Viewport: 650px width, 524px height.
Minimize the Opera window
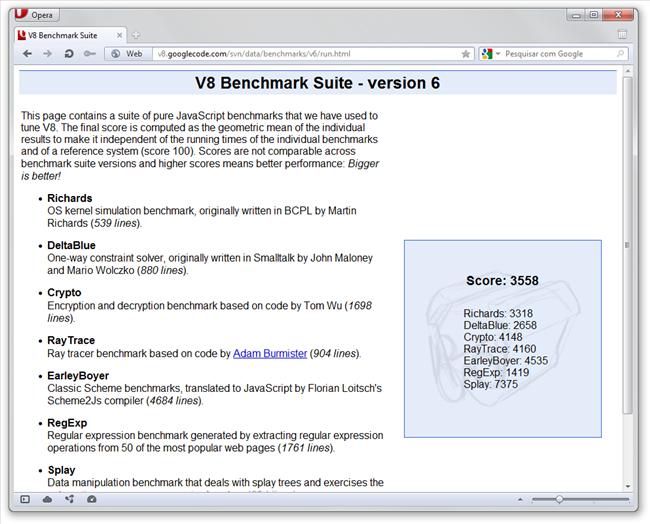pyautogui.click(x=576, y=15)
